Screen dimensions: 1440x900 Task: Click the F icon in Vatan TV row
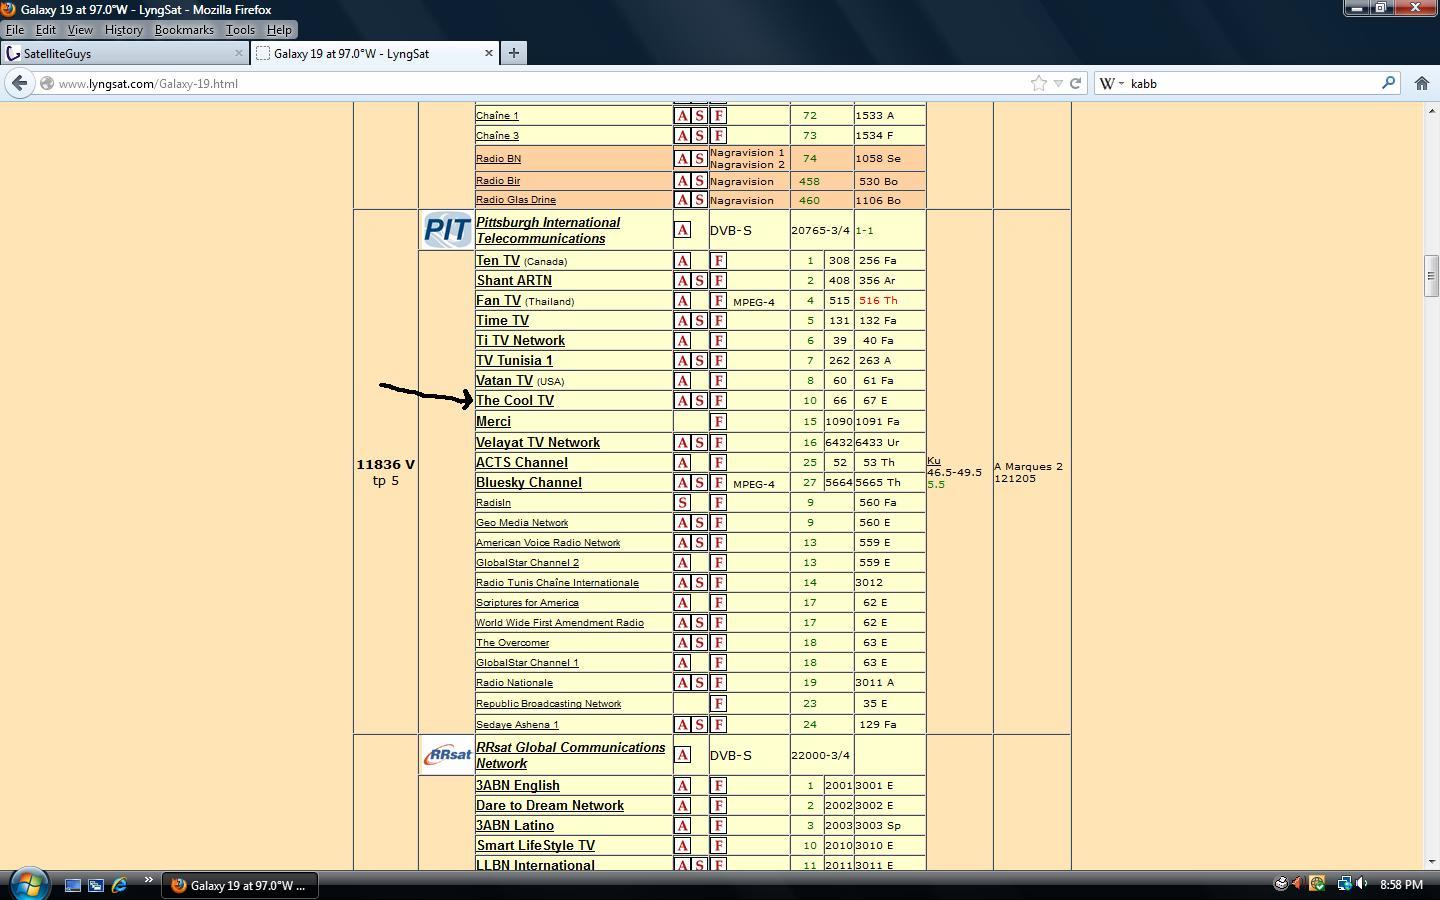(718, 381)
